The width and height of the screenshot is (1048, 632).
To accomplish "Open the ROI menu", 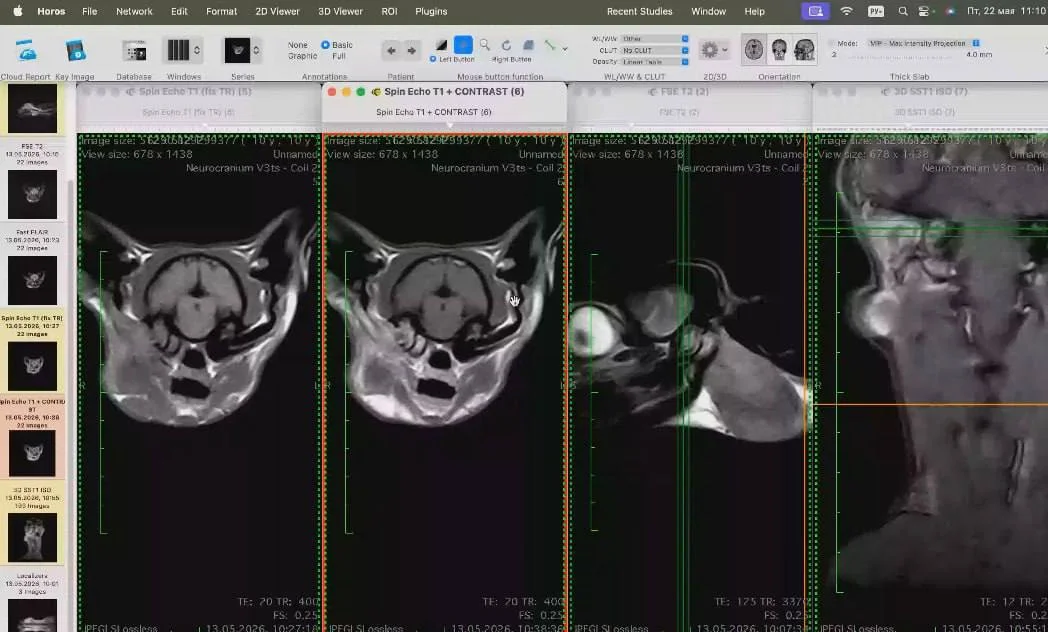I will pos(389,11).
